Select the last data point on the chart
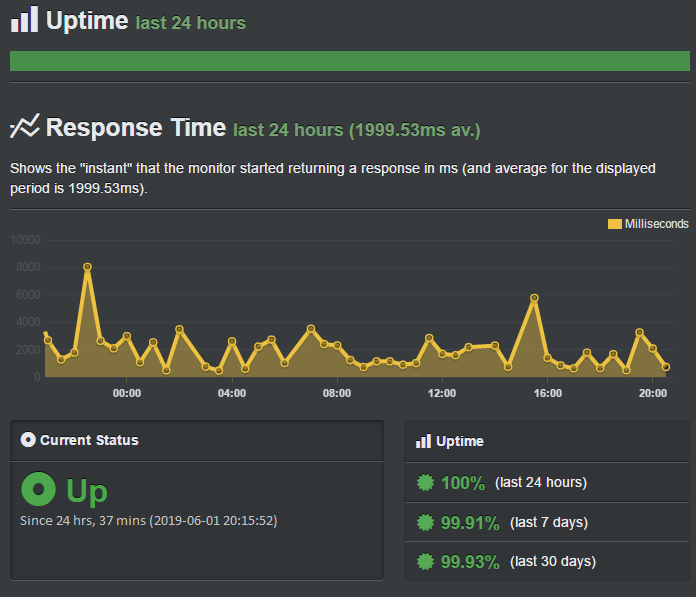 click(x=666, y=367)
